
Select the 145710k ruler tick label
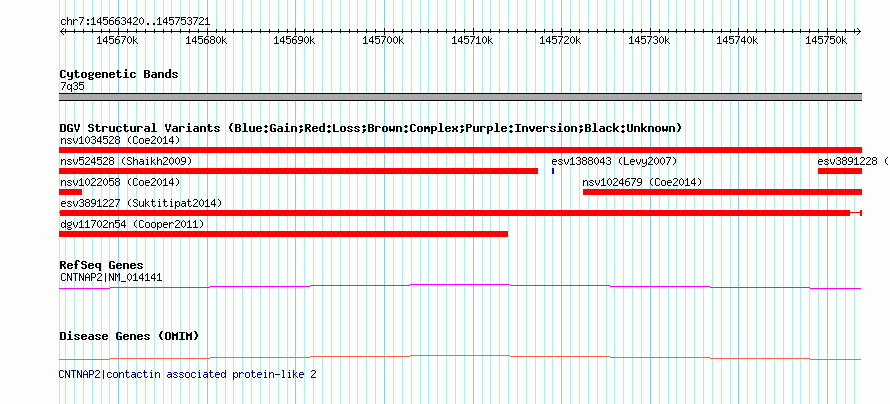[x=472, y=40]
